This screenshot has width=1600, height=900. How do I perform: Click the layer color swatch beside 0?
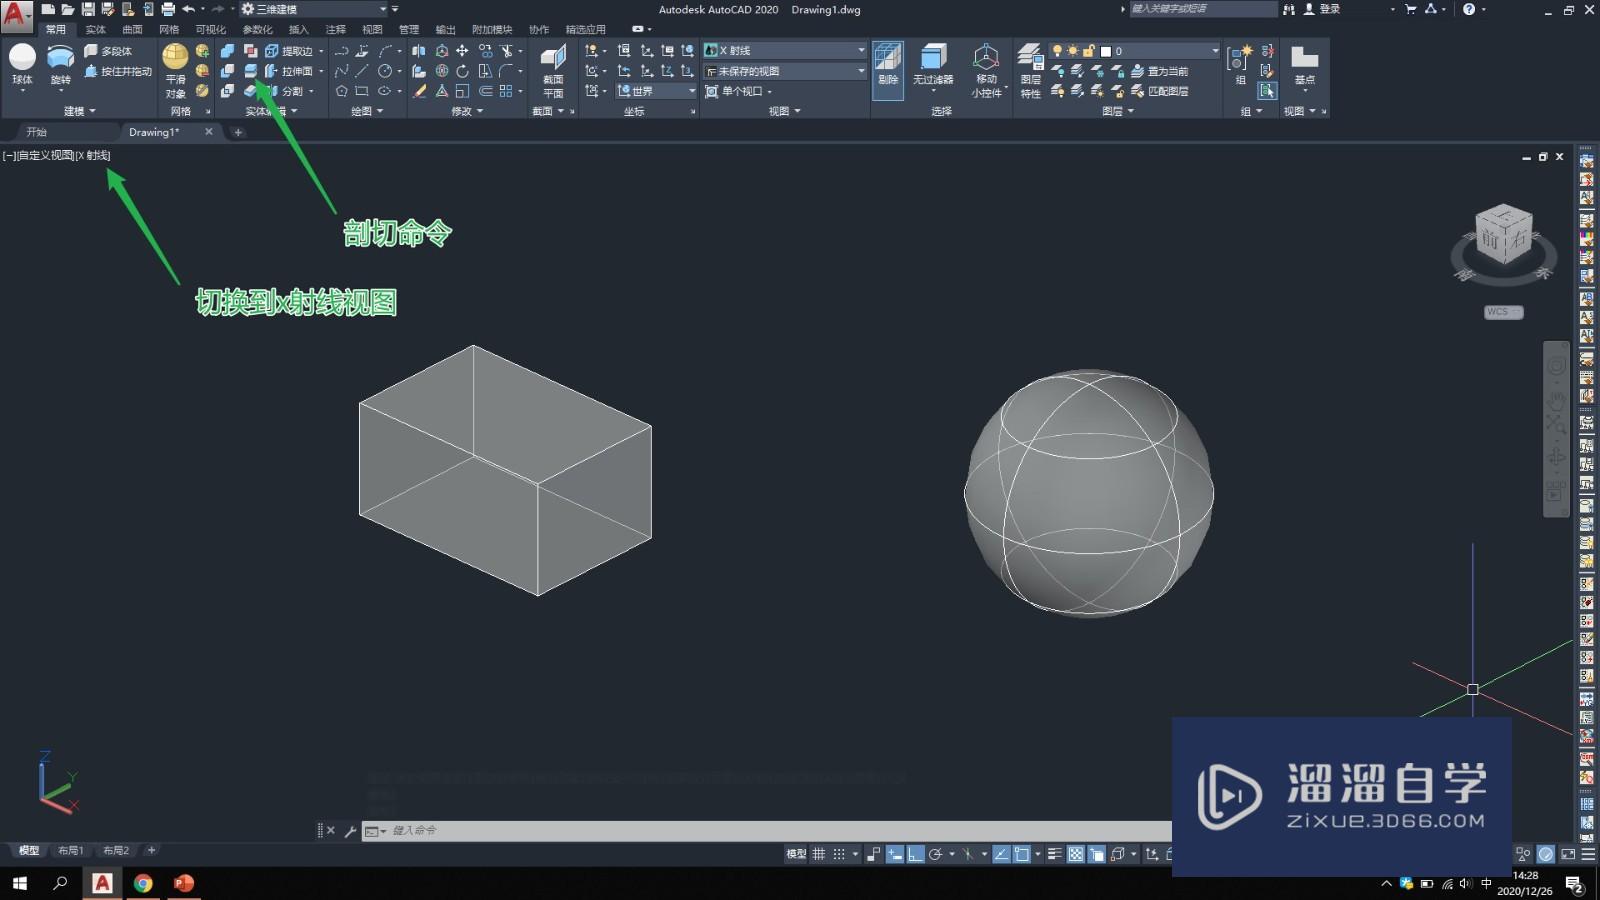click(x=1106, y=51)
